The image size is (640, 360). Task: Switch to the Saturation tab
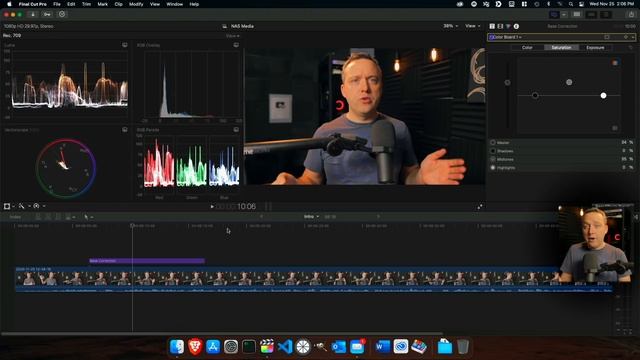[561, 48]
